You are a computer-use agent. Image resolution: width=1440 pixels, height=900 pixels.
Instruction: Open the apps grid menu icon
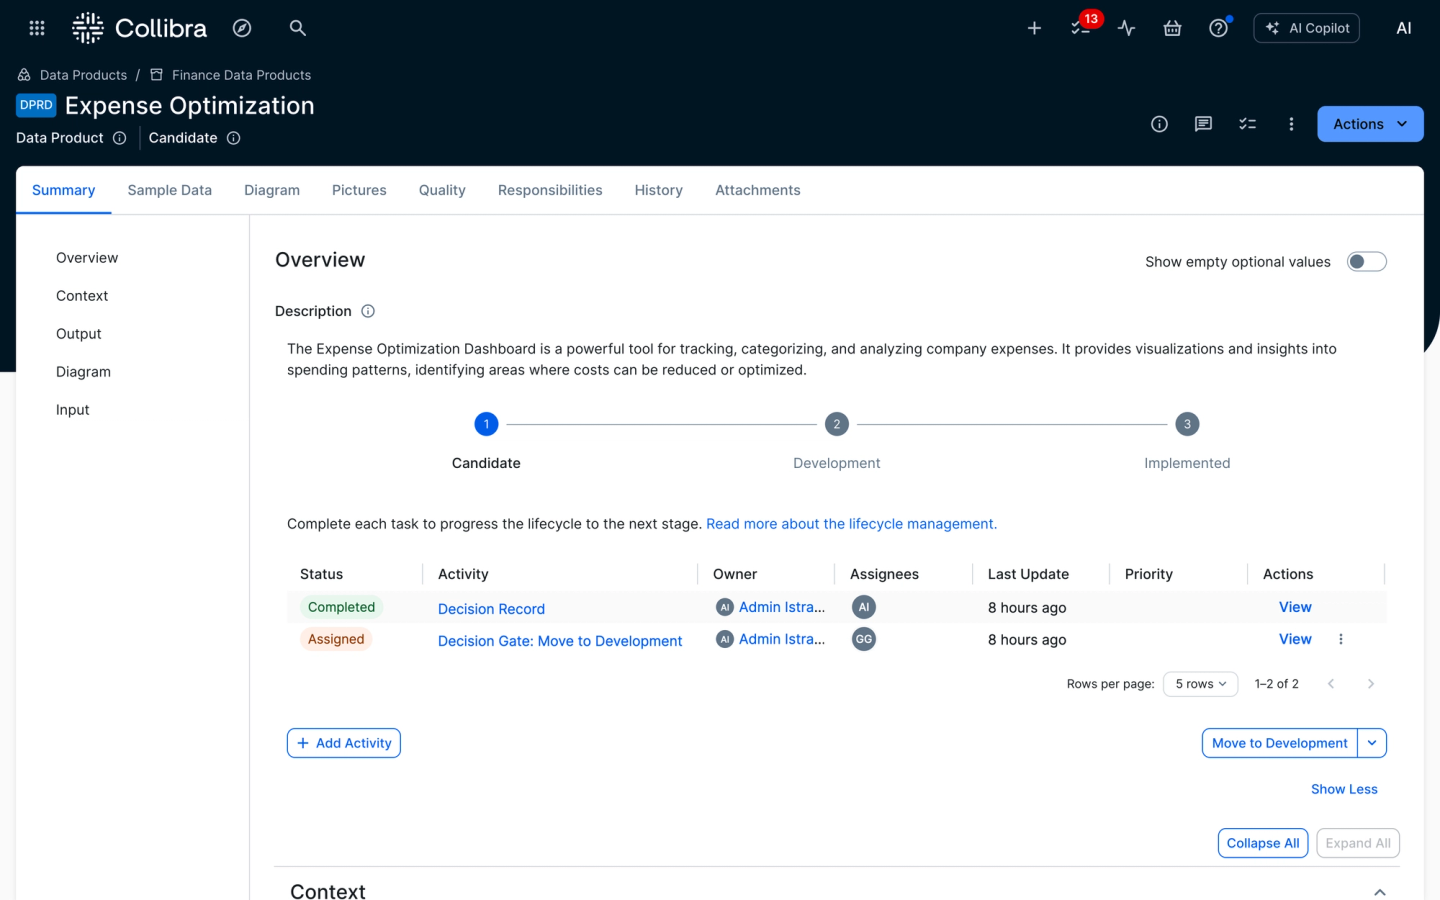click(37, 28)
